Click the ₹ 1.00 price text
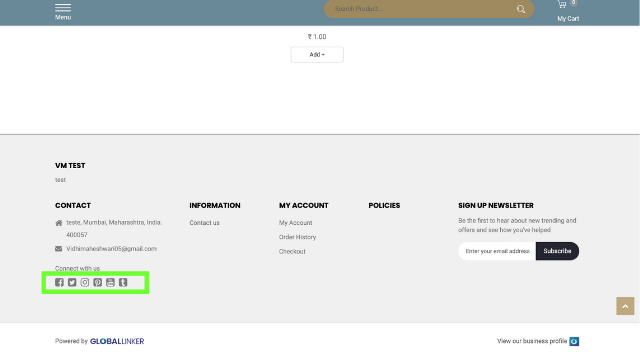The width and height of the screenshot is (640, 360). (x=317, y=37)
